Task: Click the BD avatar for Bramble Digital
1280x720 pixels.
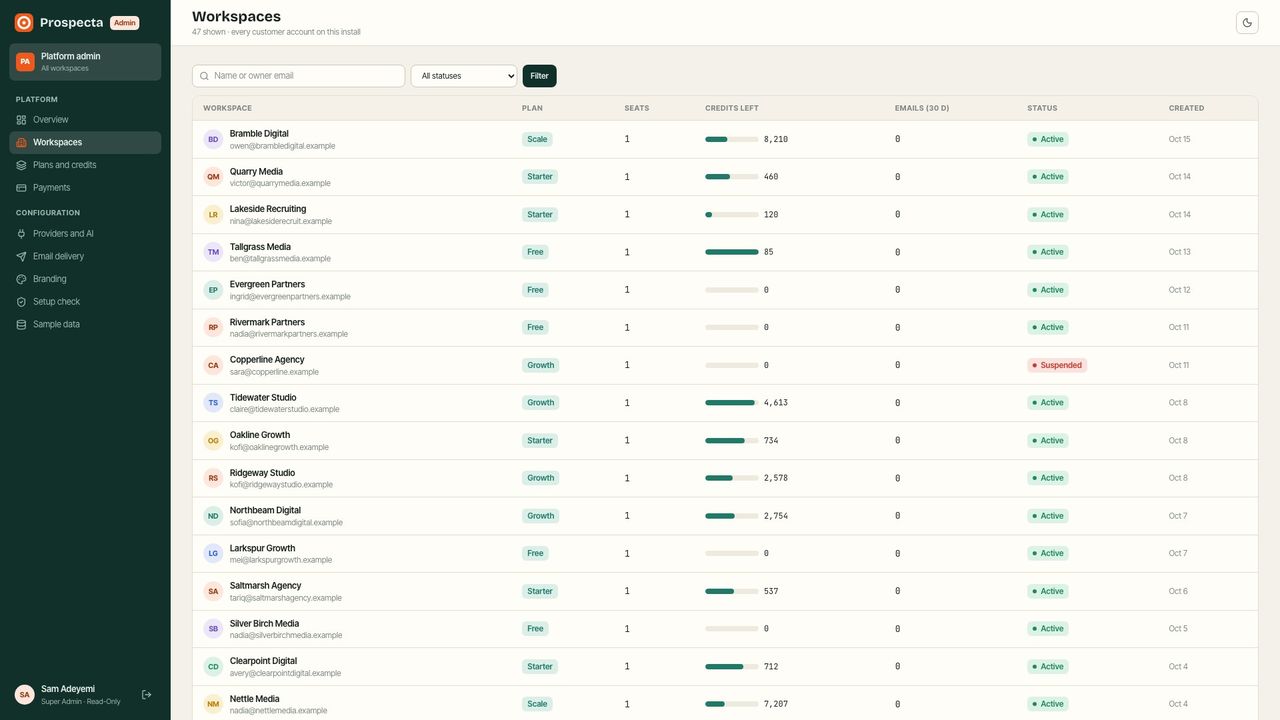Action: (x=213, y=140)
